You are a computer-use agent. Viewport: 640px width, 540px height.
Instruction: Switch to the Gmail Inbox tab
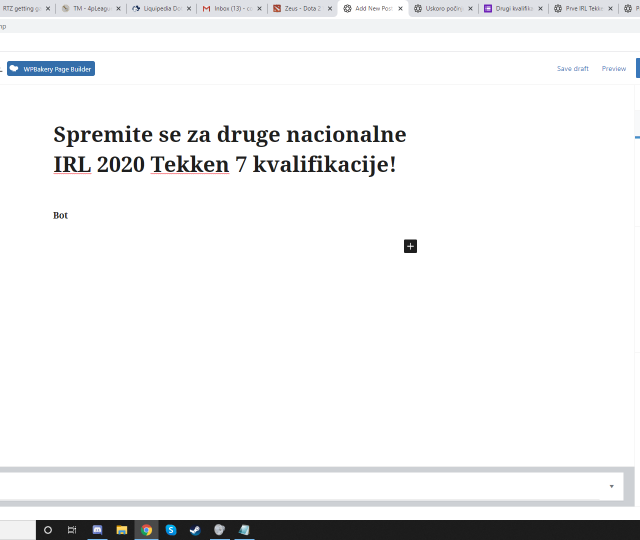(229, 8)
